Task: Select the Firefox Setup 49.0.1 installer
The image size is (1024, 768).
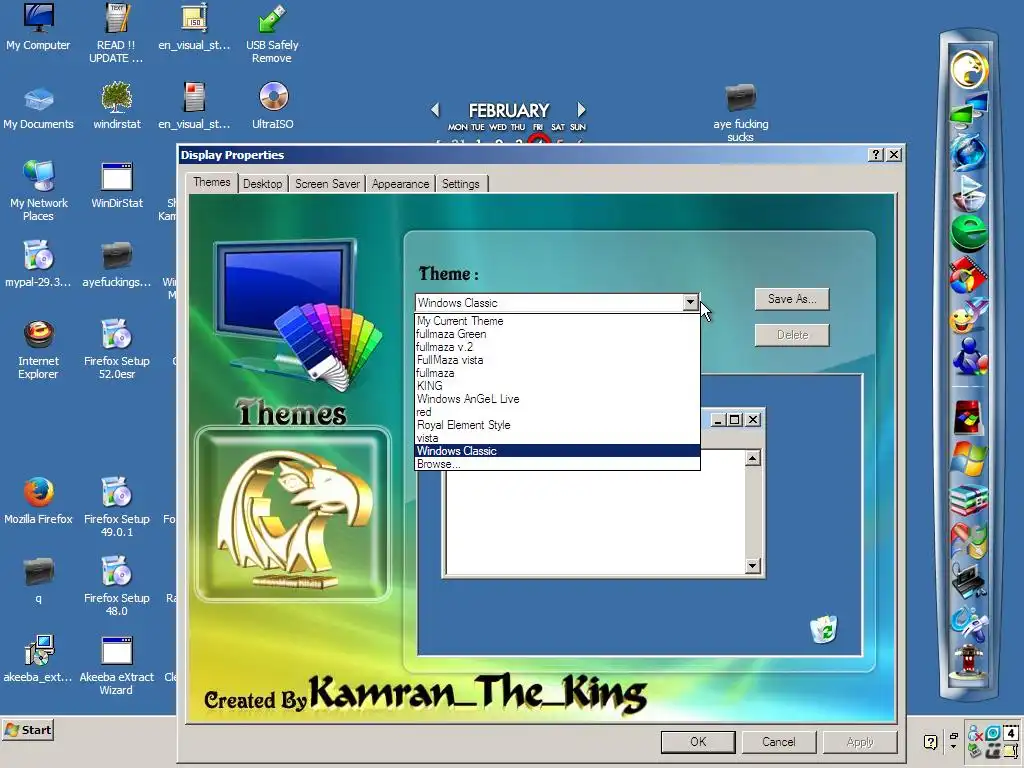Action: point(117,507)
